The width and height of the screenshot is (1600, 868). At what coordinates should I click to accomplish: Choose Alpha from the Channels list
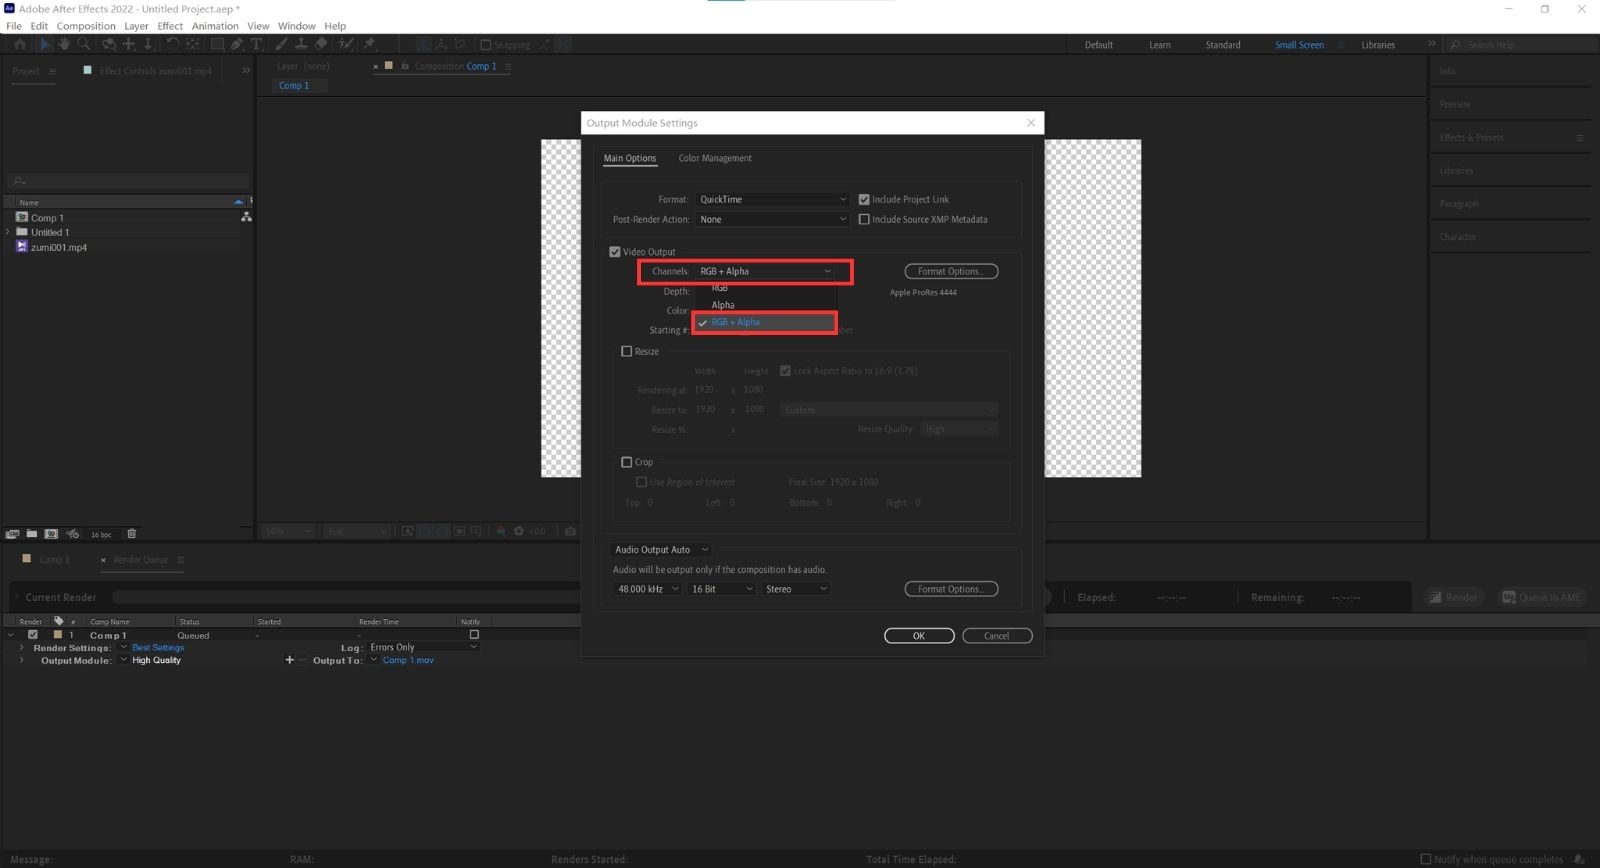[x=723, y=305]
